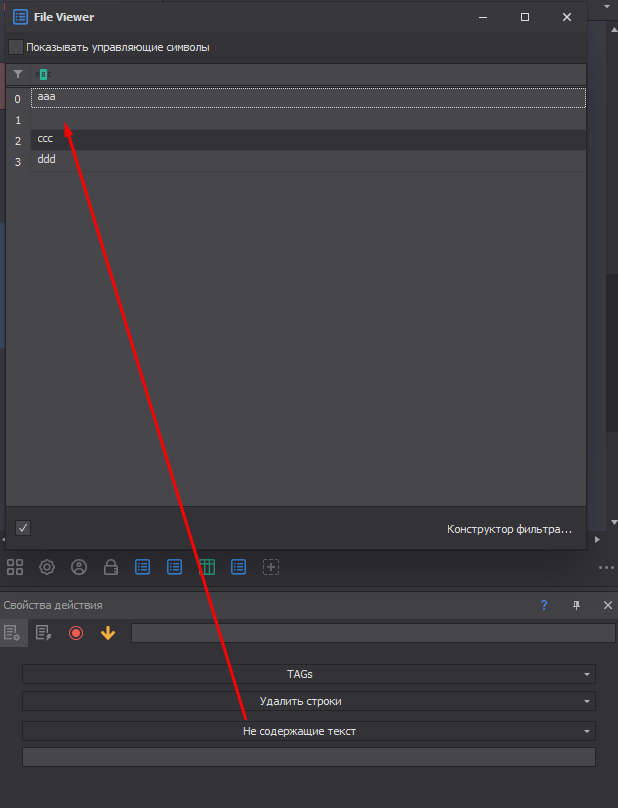Screen dimensions: 618x808
Task: Click the list-with-lightning action icon
Action: coord(44,633)
